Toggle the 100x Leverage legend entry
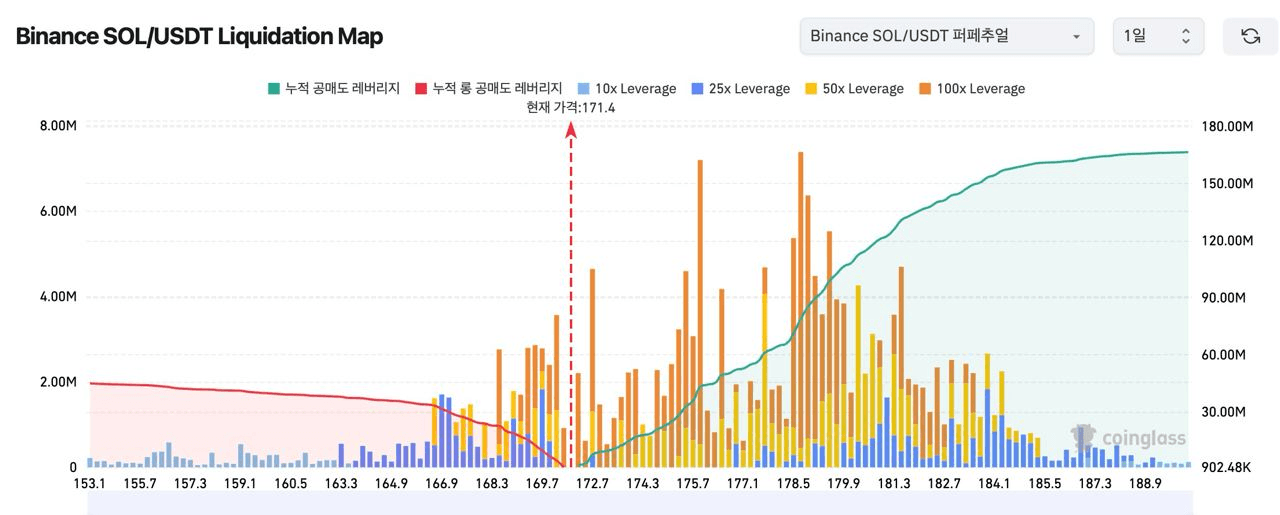 tap(971, 88)
